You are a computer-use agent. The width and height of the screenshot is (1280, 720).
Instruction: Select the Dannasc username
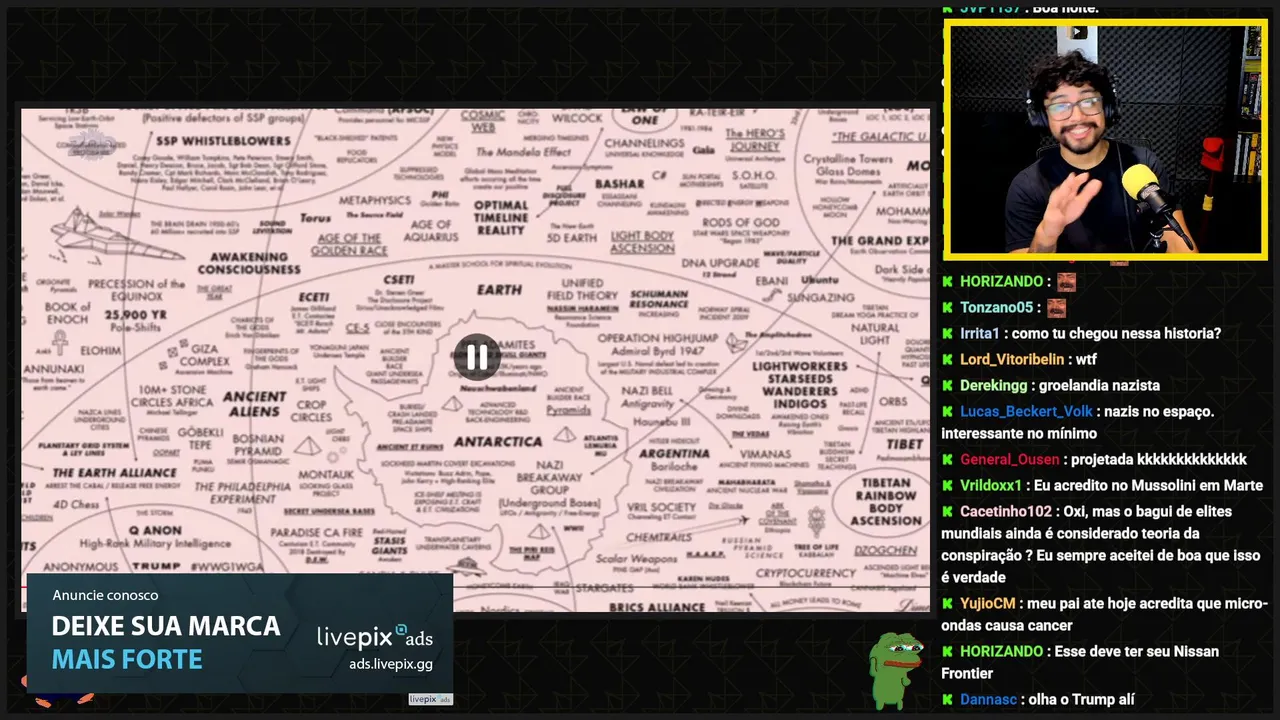[988, 699]
